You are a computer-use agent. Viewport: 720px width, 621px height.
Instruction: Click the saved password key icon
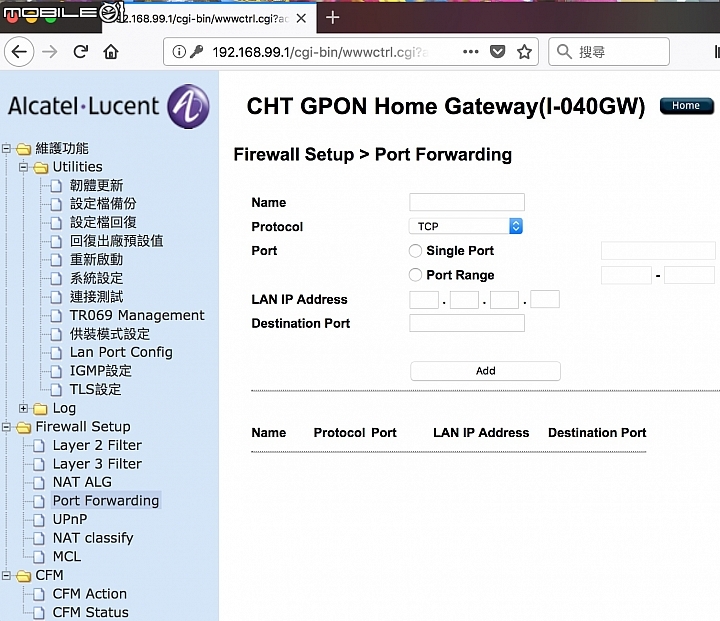coord(197,51)
